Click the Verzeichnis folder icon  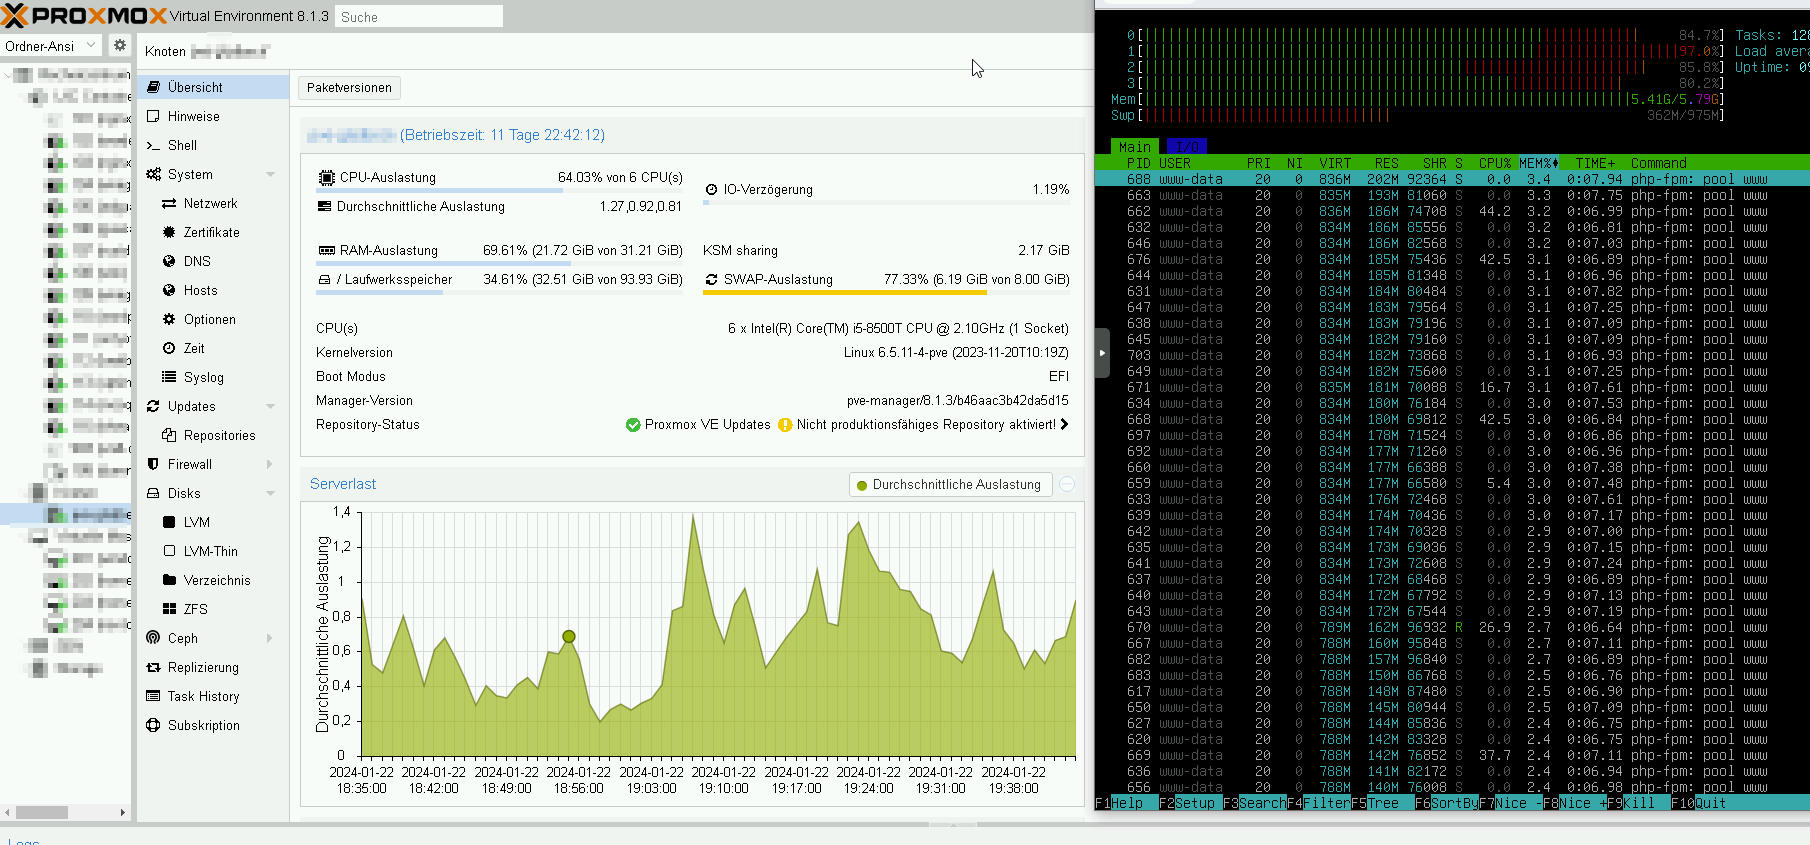coord(169,580)
